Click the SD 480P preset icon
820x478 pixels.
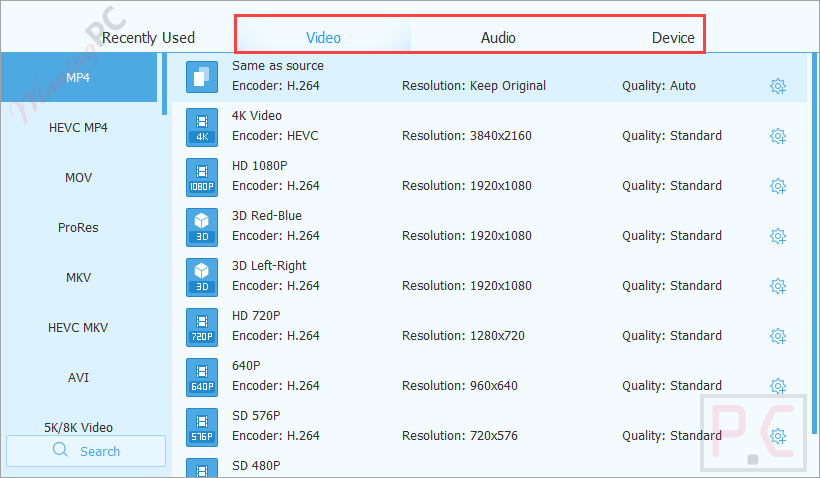click(x=202, y=468)
